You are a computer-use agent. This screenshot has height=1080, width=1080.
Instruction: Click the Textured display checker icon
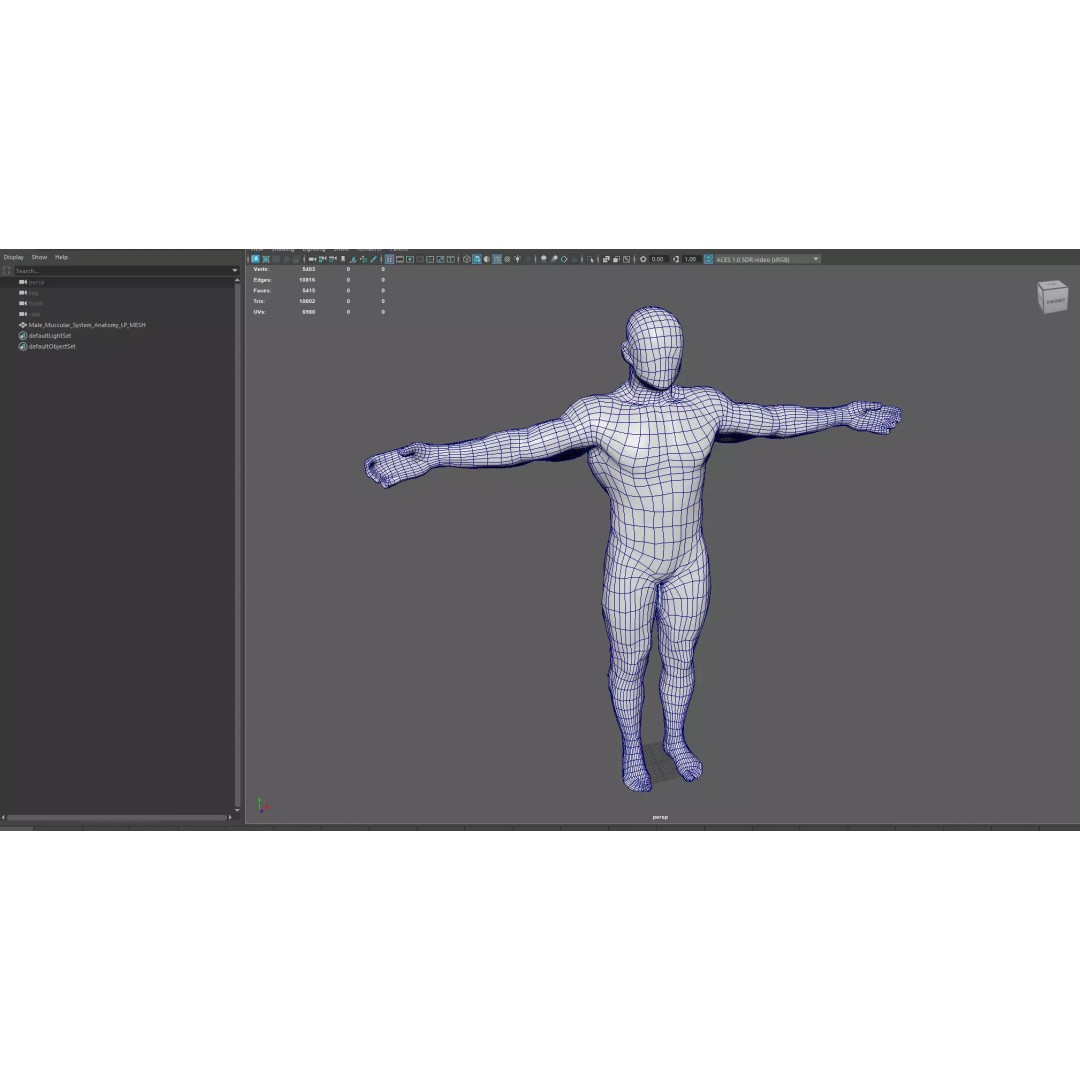[x=507, y=259]
